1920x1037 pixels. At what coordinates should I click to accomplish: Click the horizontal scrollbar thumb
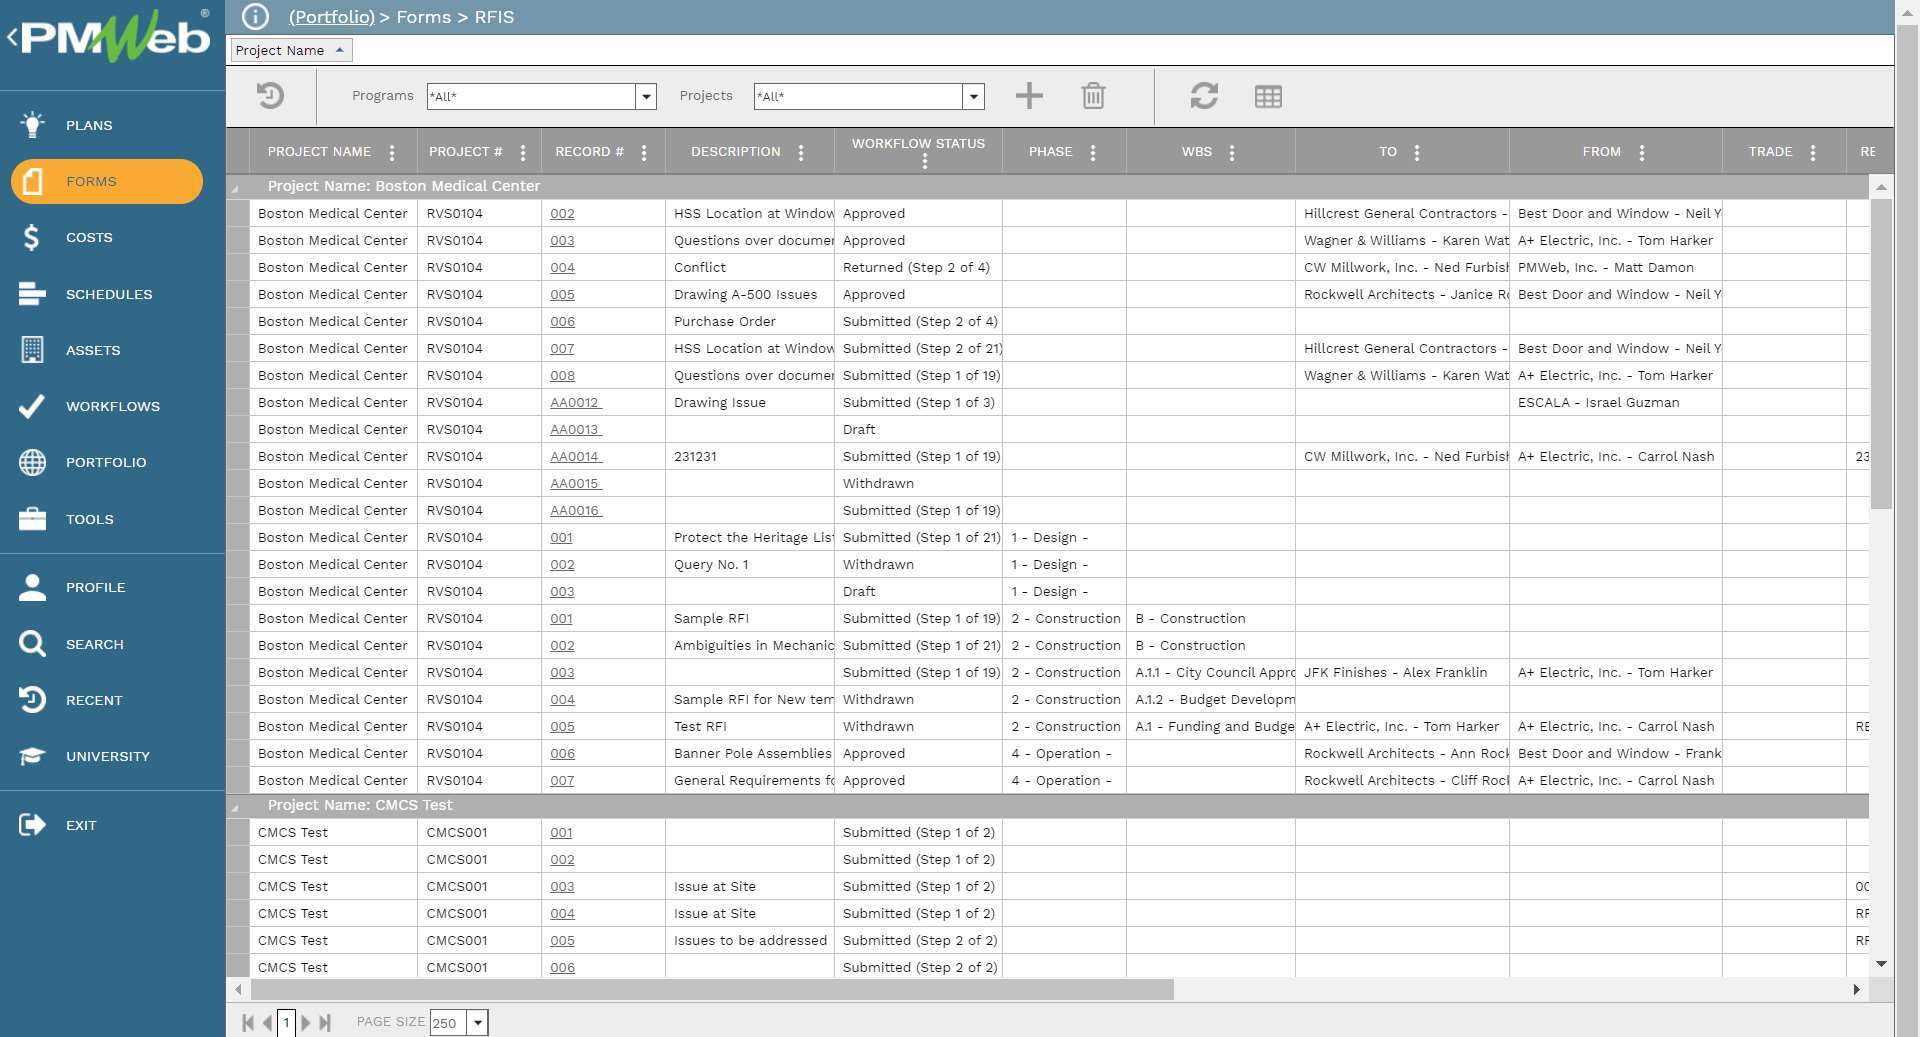711,990
